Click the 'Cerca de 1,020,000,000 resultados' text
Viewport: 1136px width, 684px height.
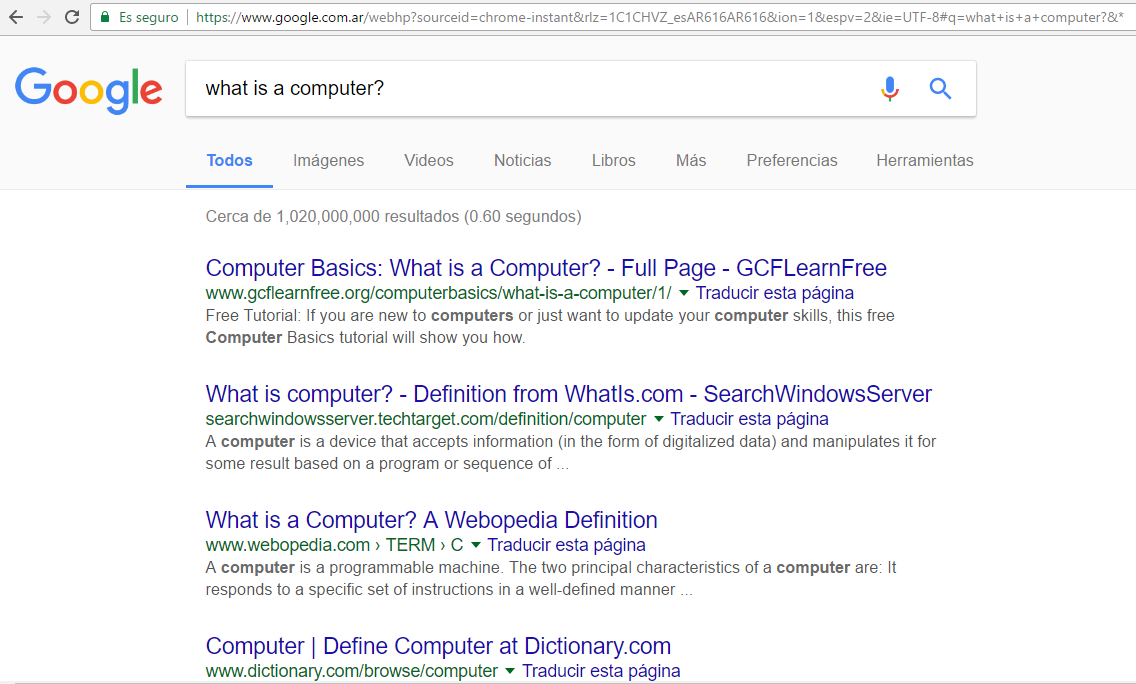tap(393, 217)
